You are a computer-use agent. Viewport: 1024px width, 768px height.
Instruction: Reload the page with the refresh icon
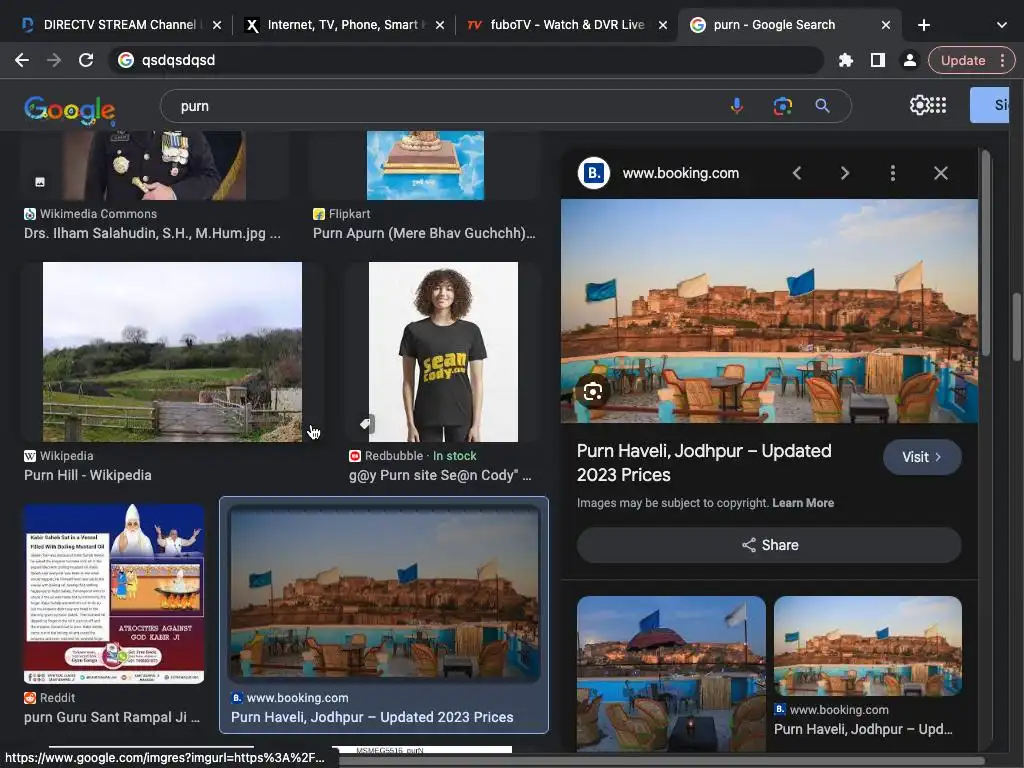click(x=86, y=60)
